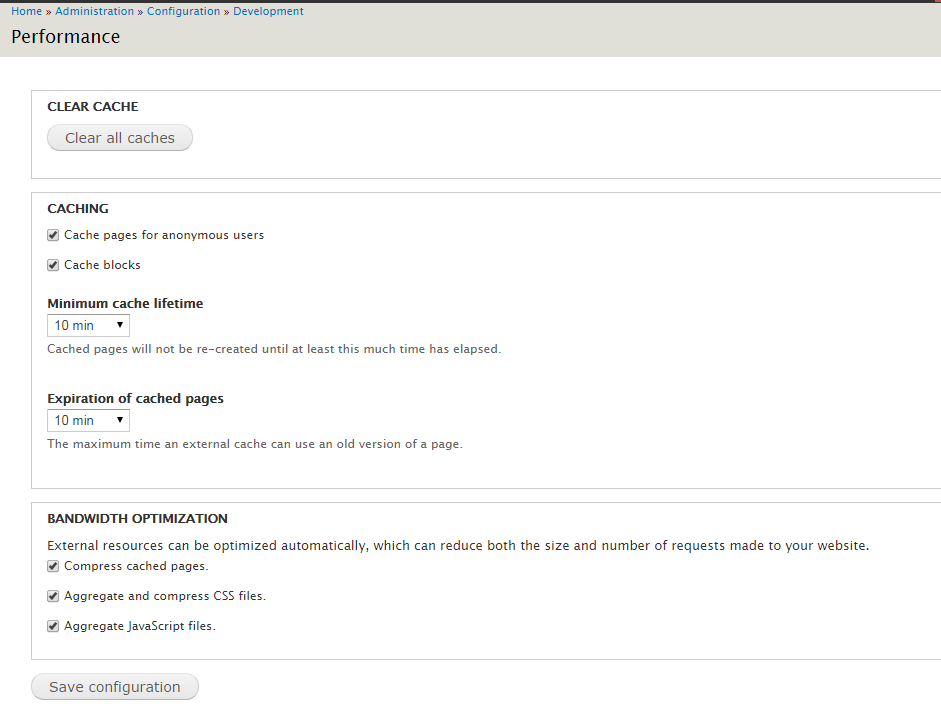Uncheck the Cache blocks checkbox

coord(53,265)
